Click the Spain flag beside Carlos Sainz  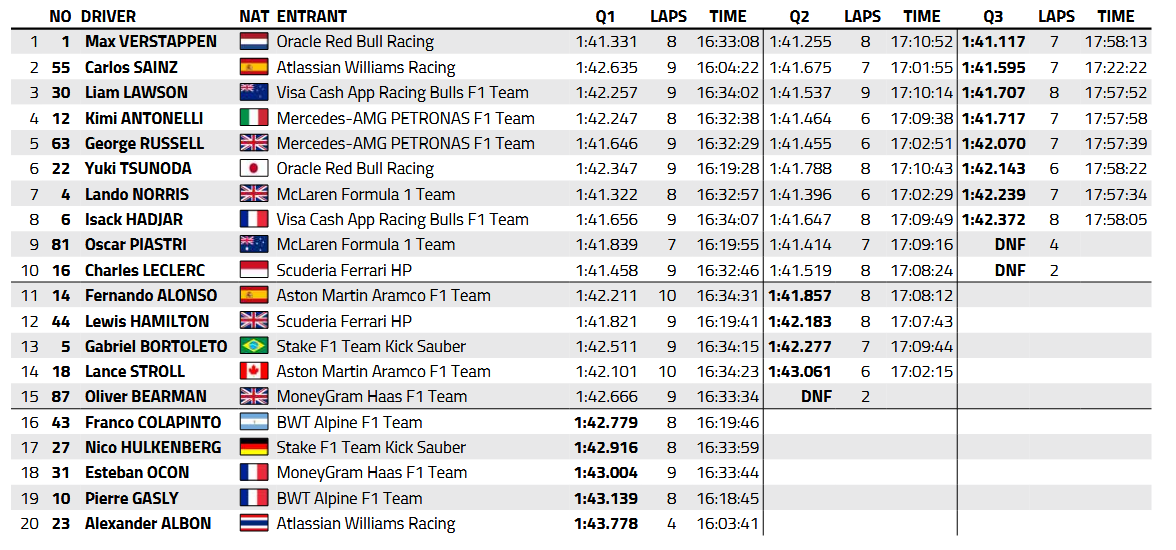[255, 68]
